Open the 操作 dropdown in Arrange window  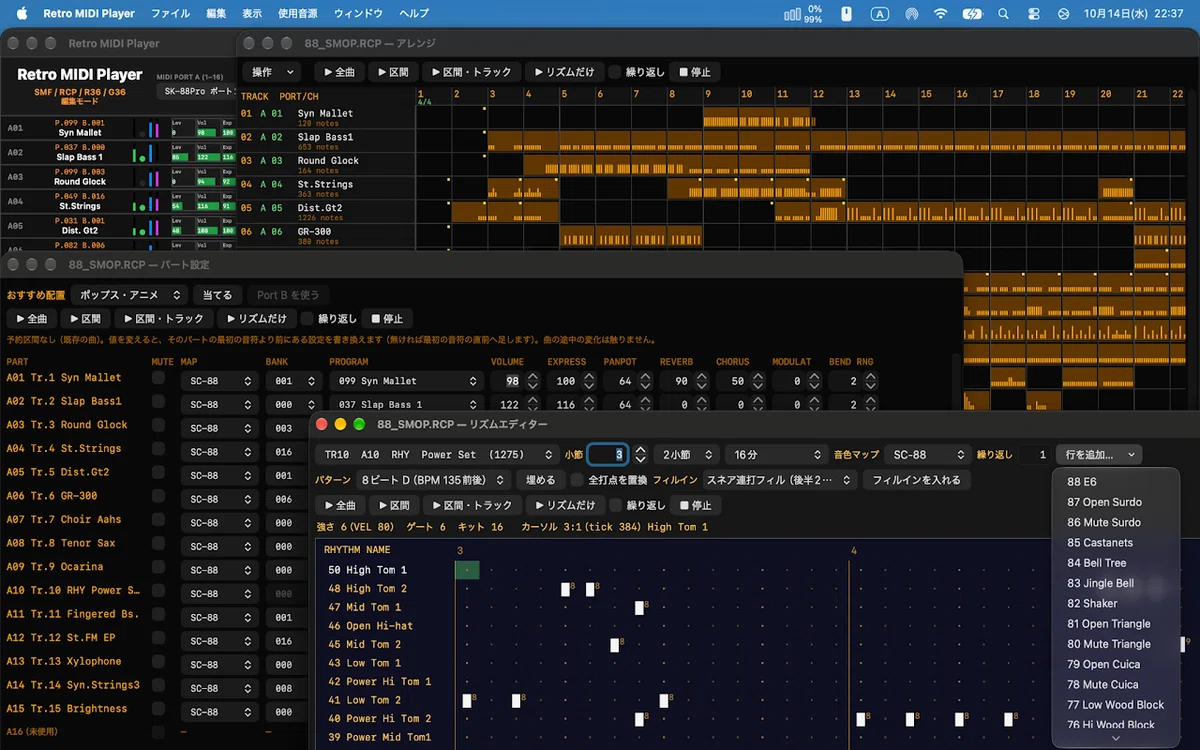tap(273, 72)
